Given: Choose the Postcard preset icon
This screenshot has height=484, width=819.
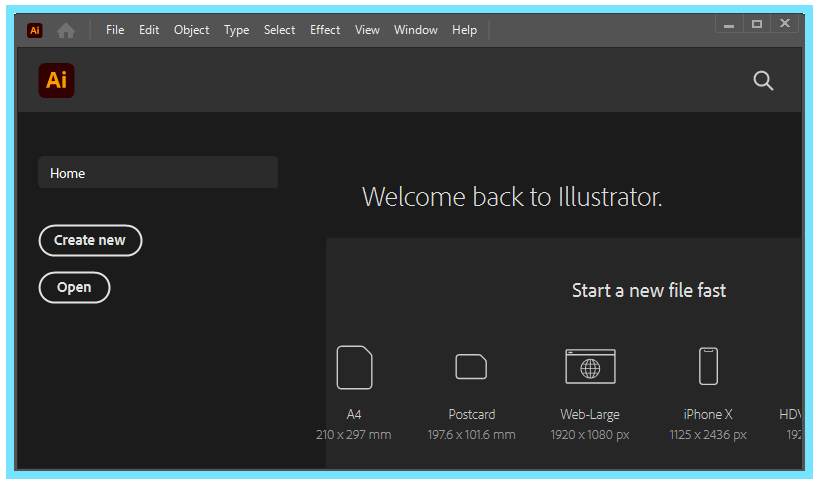Looking at the screenshot, I should pyautogui.click(x=471, y=366).
